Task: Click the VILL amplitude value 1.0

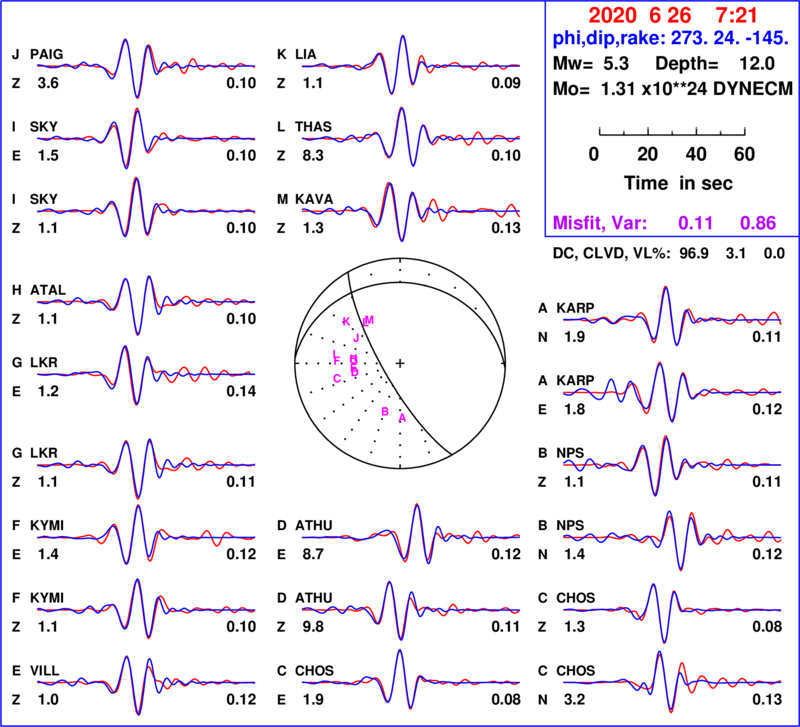Action: pos(48,699)
